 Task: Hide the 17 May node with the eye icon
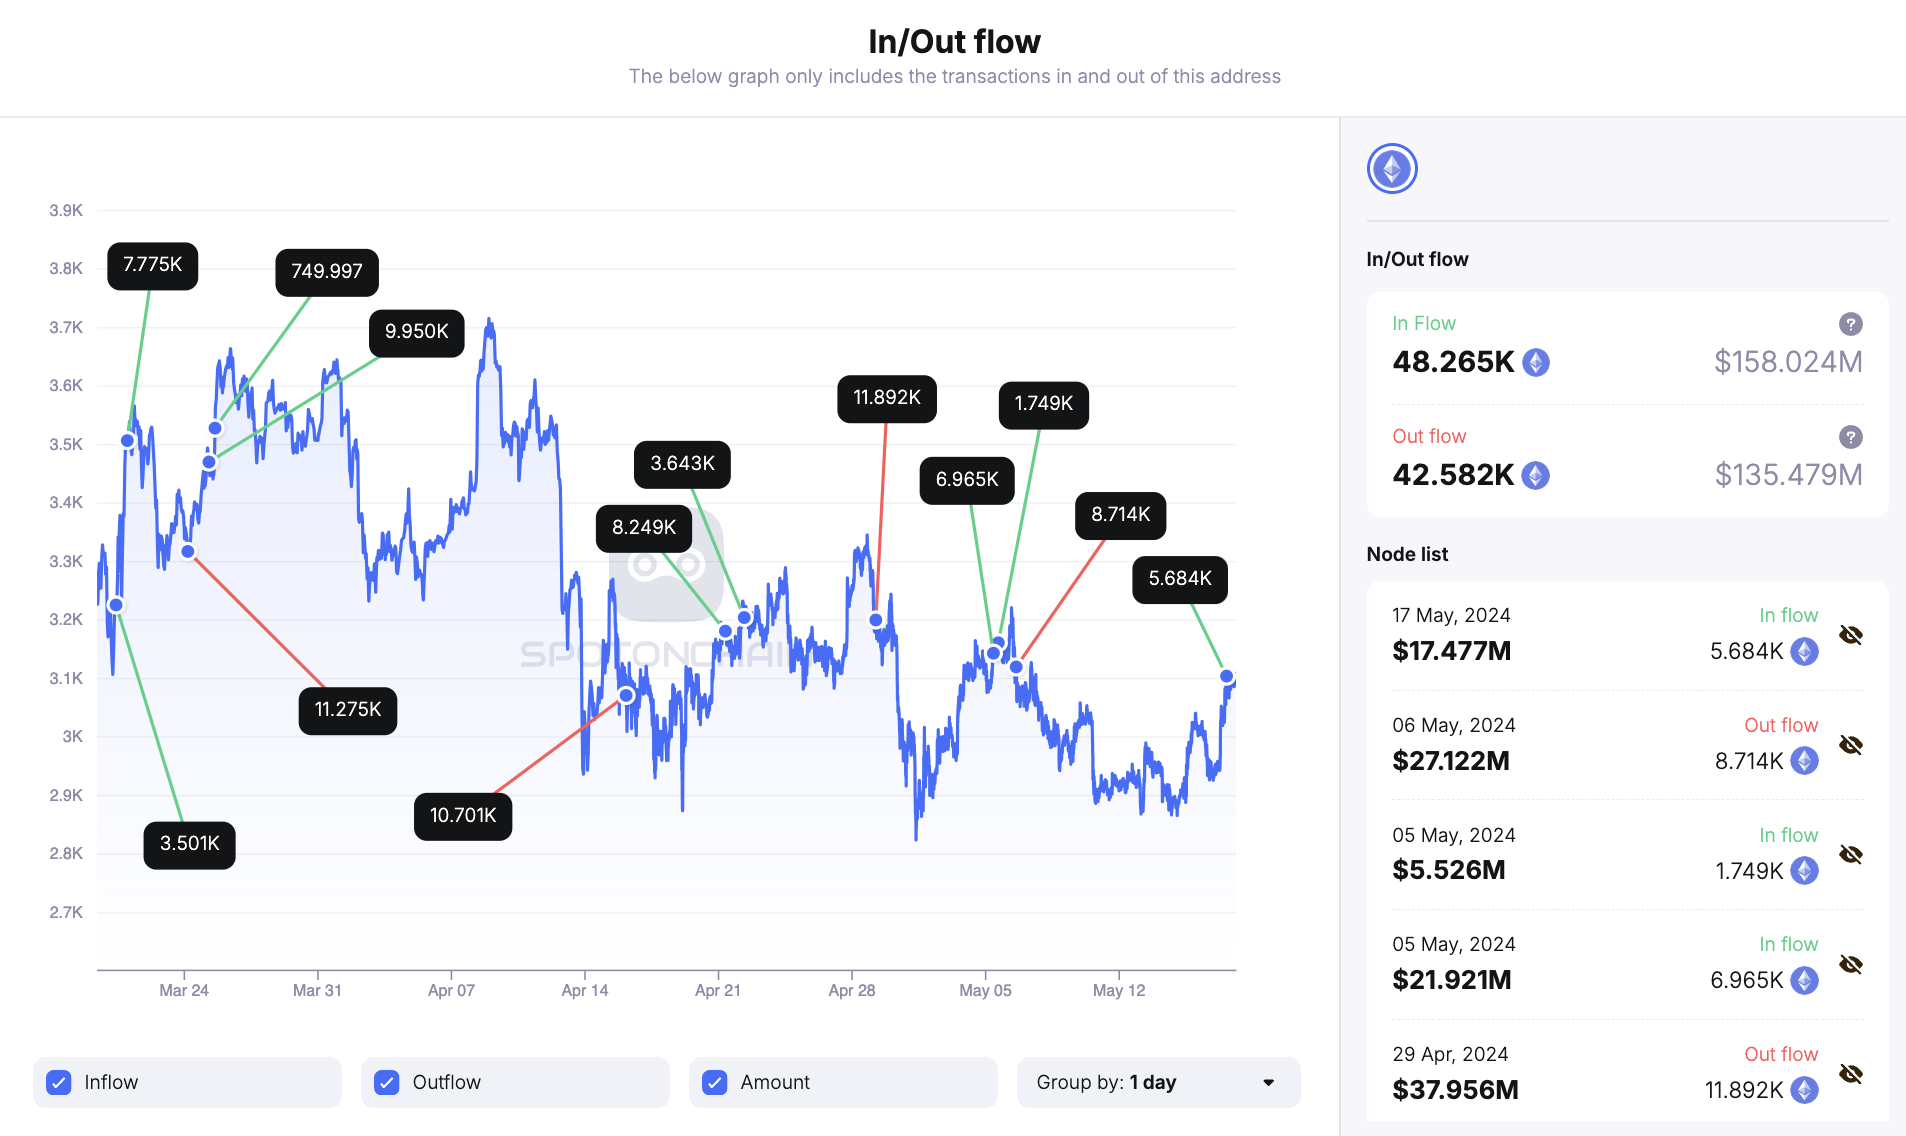point(1851,634)
